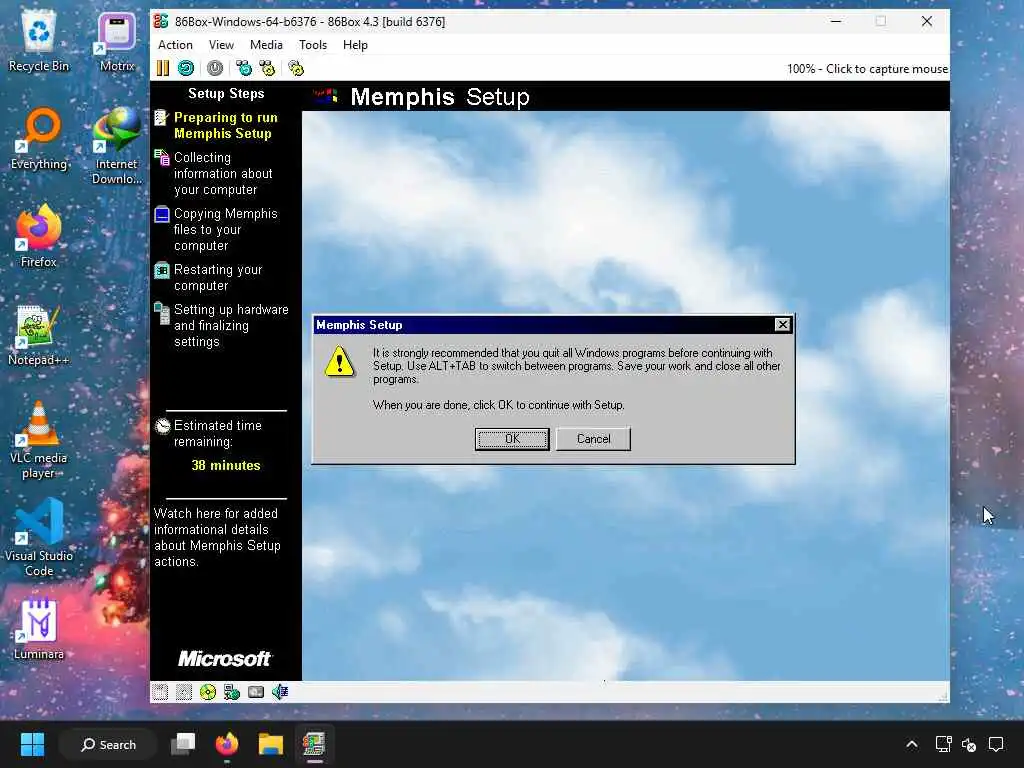Screen dimensions: 1024x768
Task: Click the clock icon by Estimated time
Action: (163, 426)
